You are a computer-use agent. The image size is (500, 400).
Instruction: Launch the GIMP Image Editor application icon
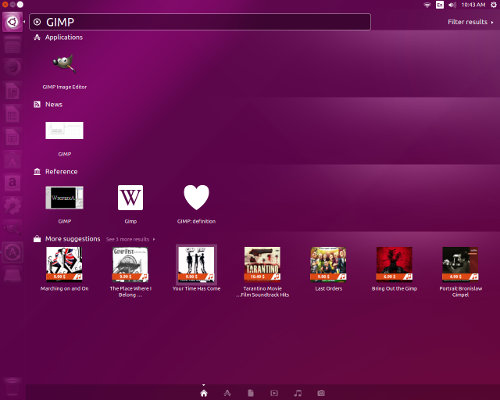coord(64,64)
